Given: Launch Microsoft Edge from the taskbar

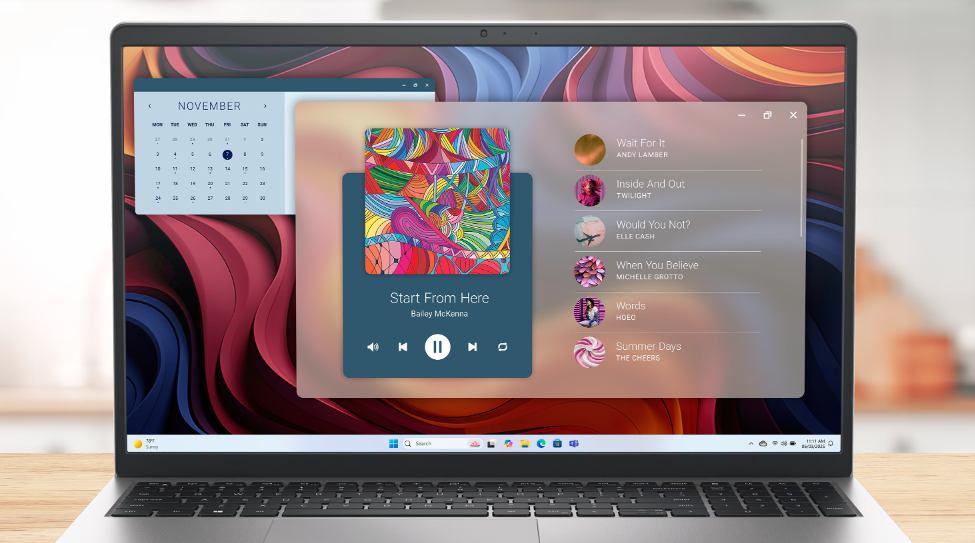Looking at the screenshot, I should click(541, 443).
